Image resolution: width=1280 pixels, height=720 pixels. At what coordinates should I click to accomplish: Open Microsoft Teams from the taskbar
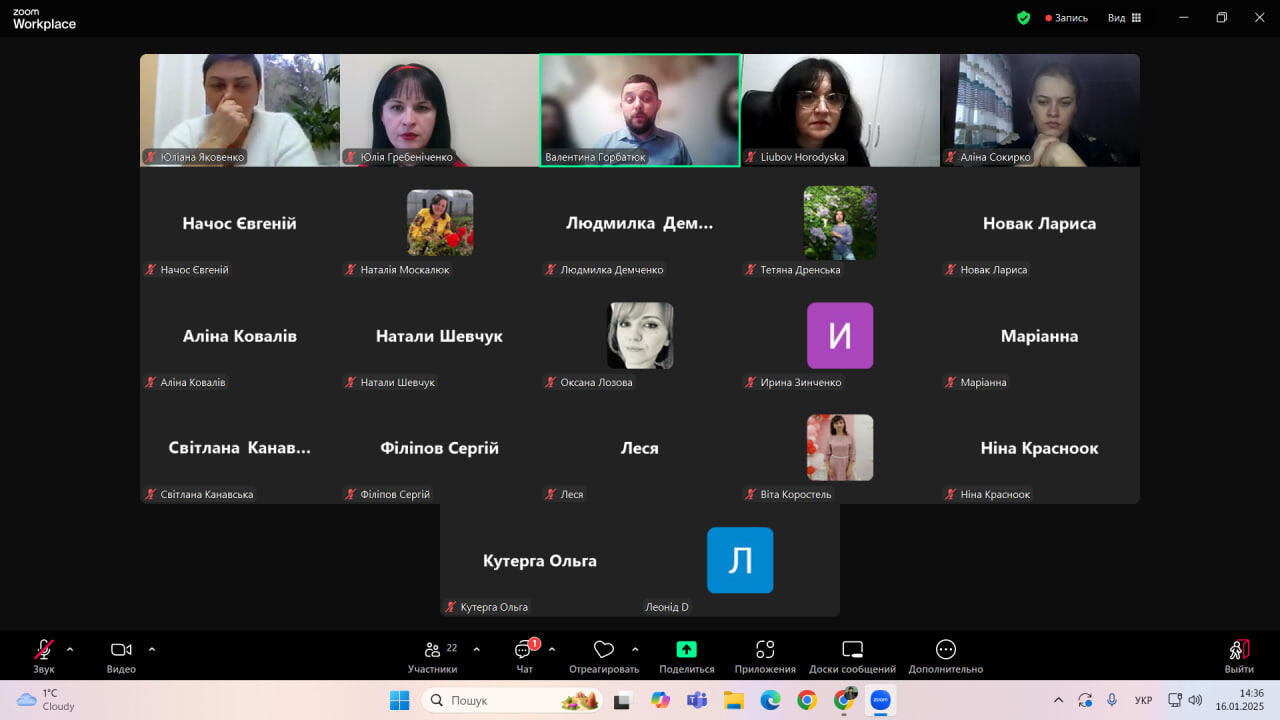697,700
